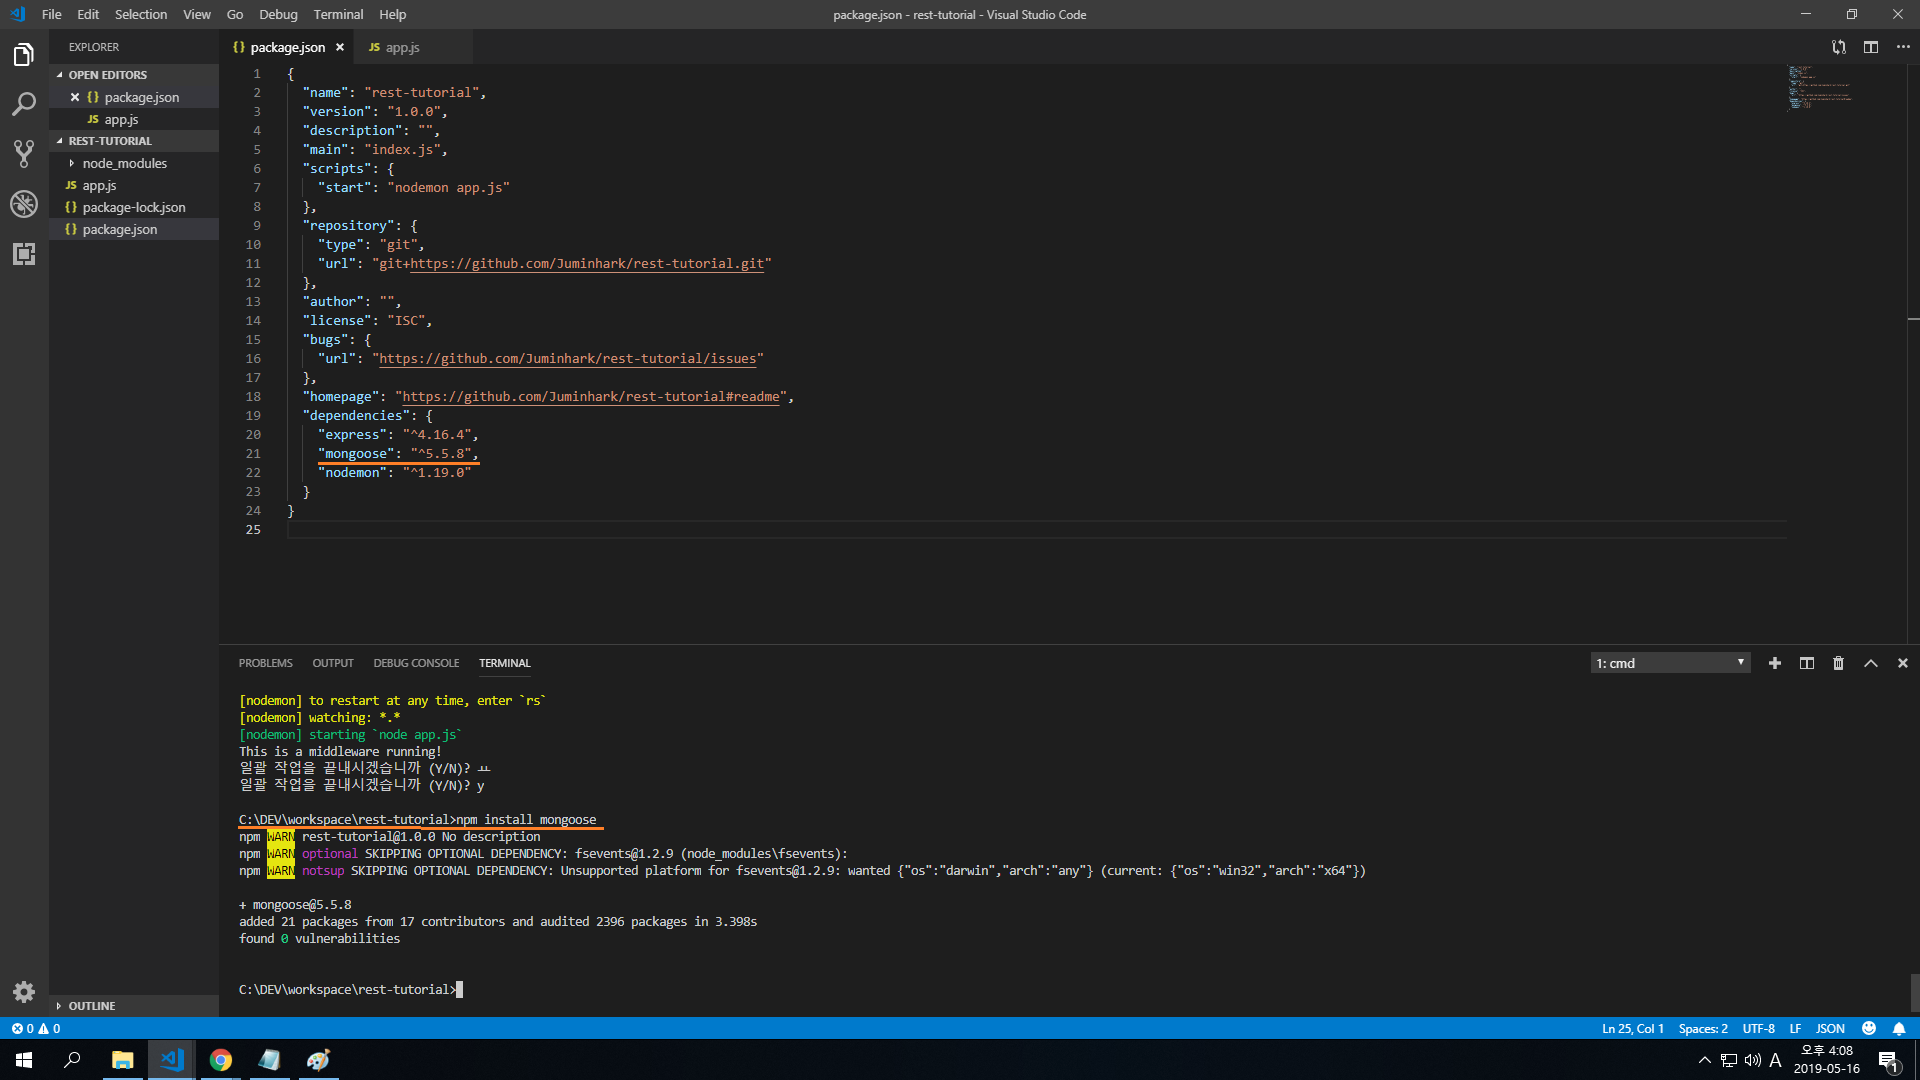Open the Debug view in activity bar
Screen dimensions: 1920x1080
[x=24, y=204]
